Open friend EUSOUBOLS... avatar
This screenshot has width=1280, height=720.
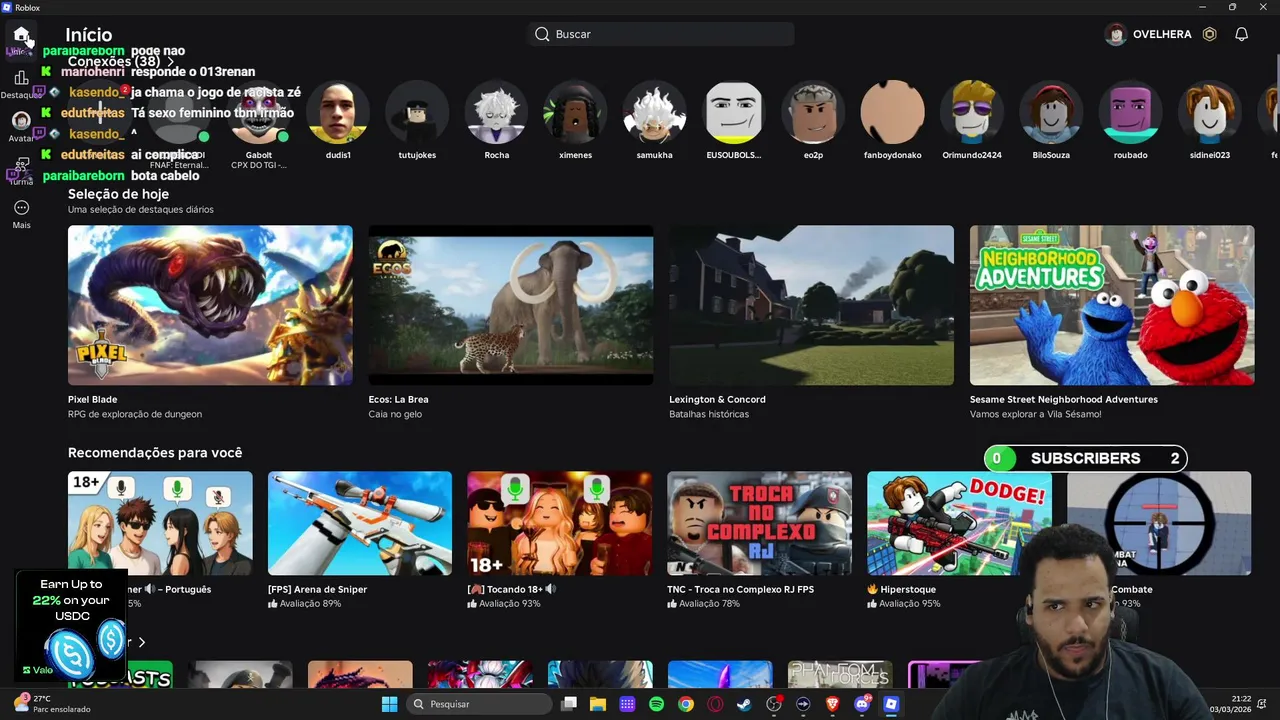tap(734, 112)
